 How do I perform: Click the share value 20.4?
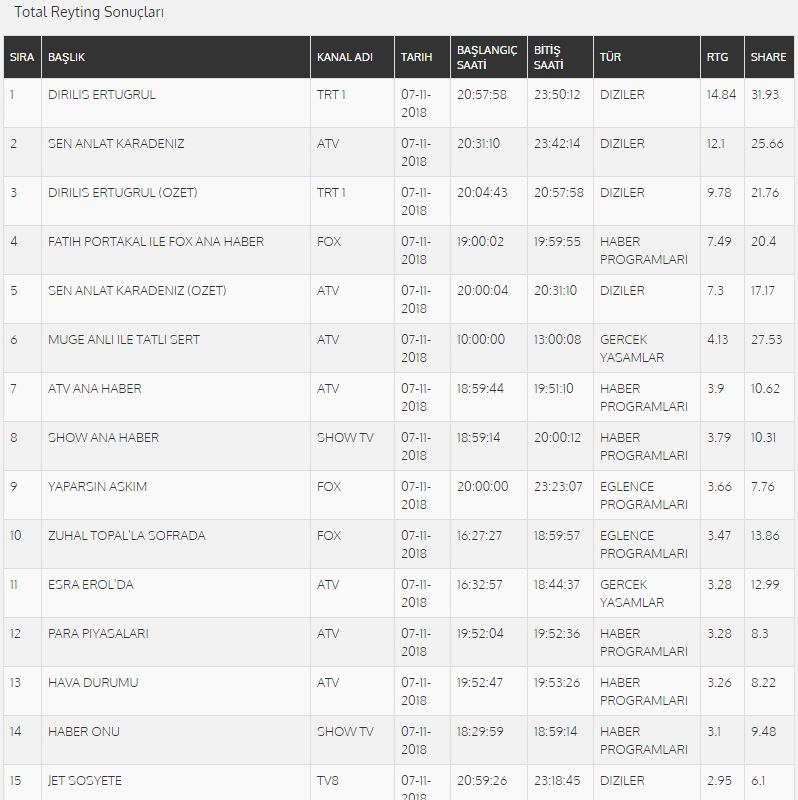pyautogui.click(x=763, y=242)
